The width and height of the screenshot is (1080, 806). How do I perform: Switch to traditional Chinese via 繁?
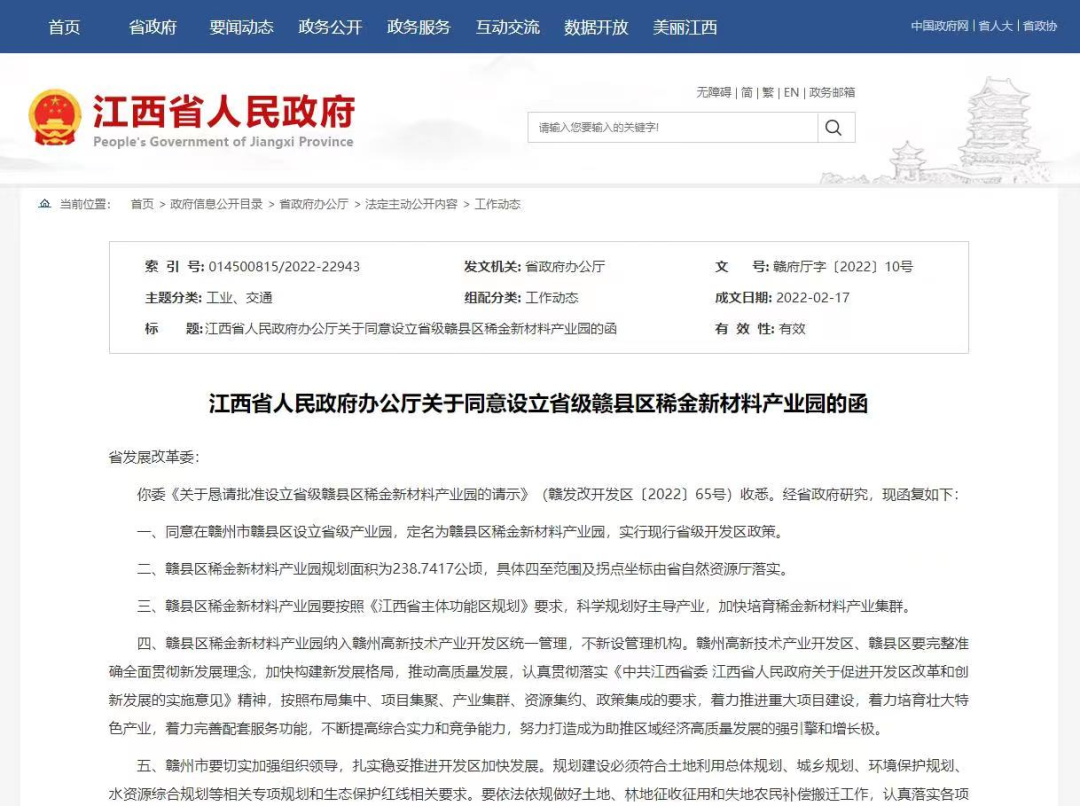coord(769,92)
